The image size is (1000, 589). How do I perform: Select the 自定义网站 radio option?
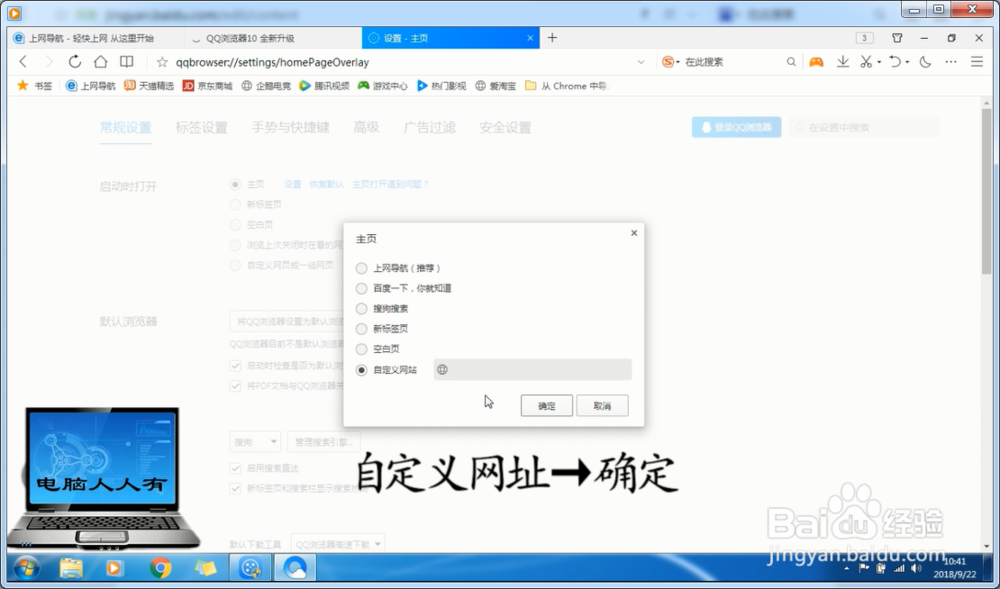tap(362, 370)
